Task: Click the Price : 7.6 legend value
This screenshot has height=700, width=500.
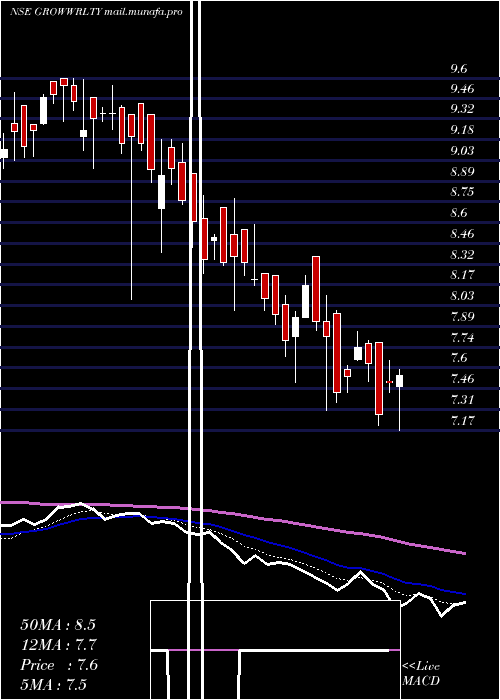Action: click(59, 665)
